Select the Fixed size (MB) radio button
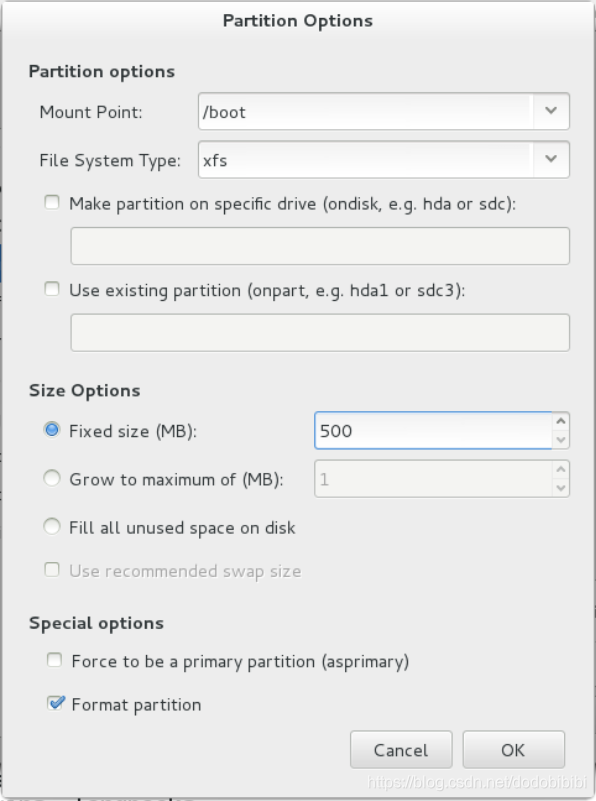 point(52,430)
